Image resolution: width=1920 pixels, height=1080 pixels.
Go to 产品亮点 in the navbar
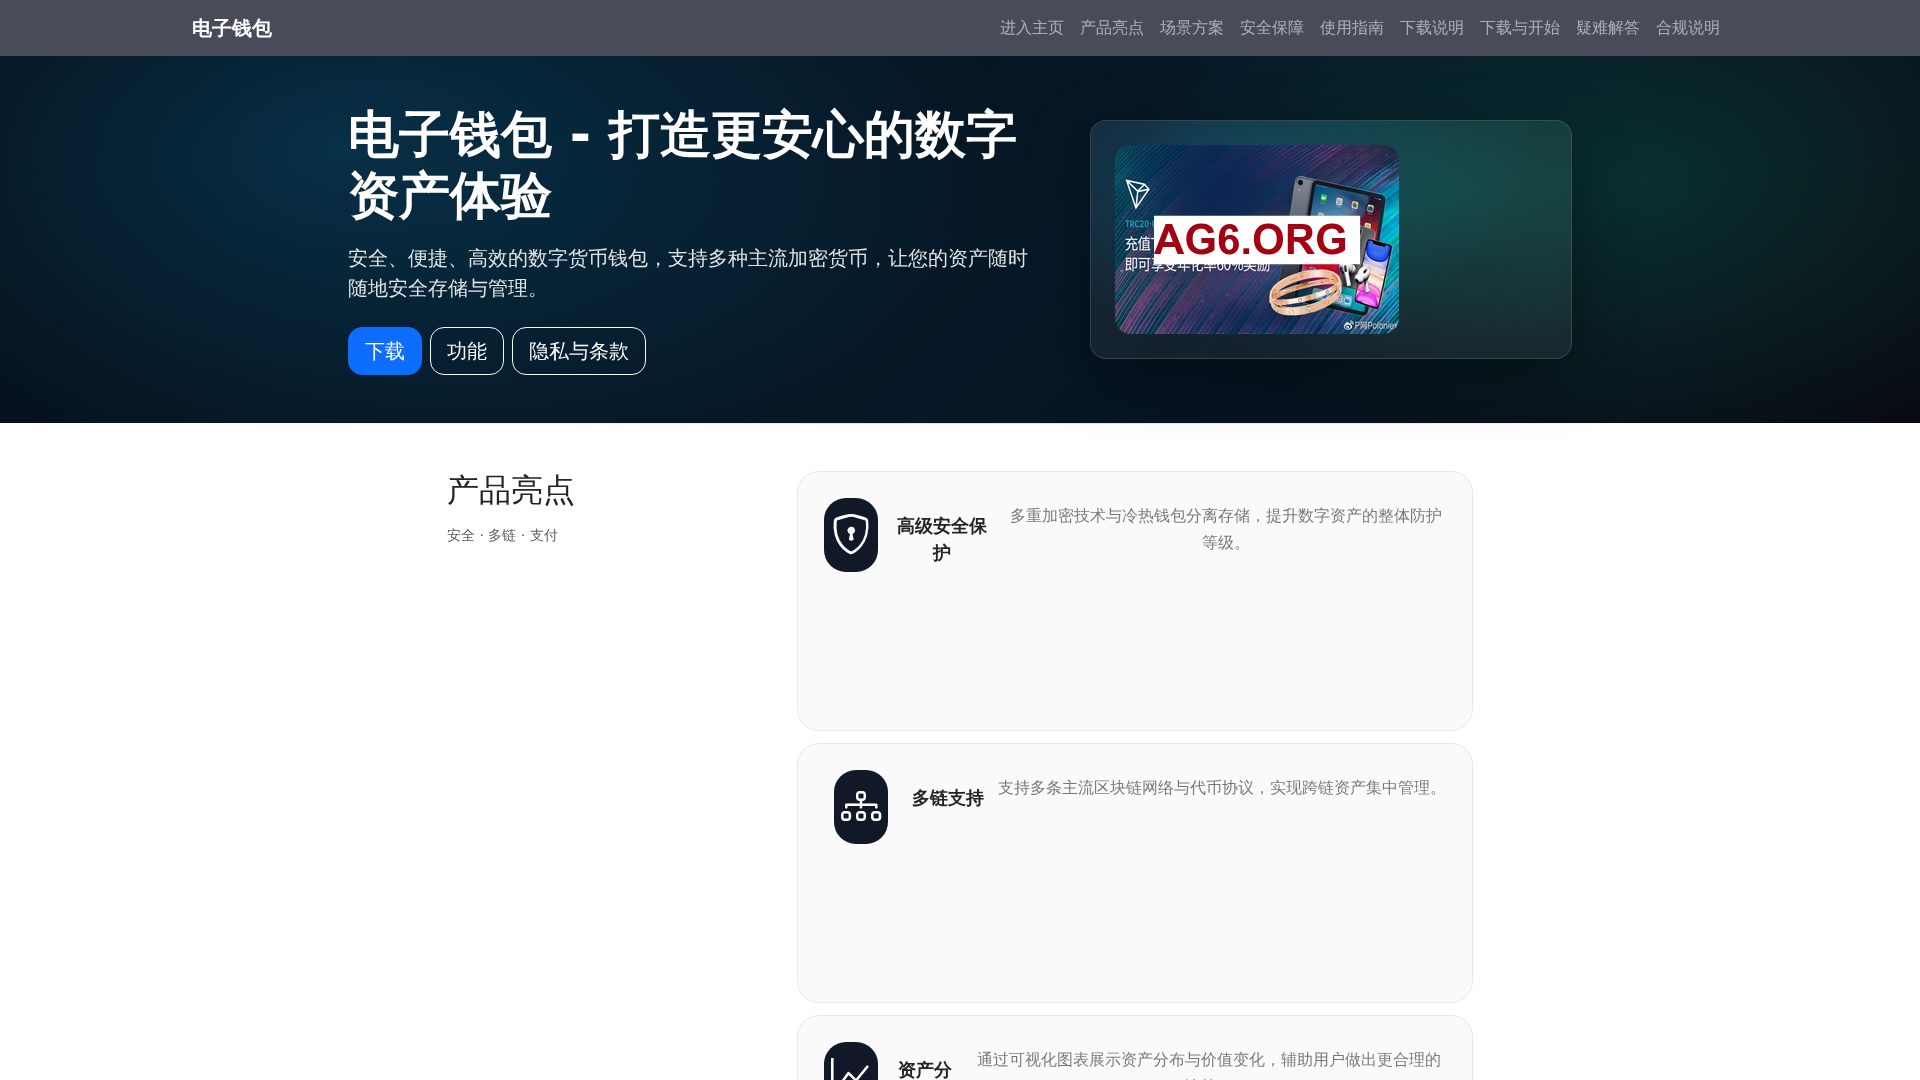point(1111,28)
